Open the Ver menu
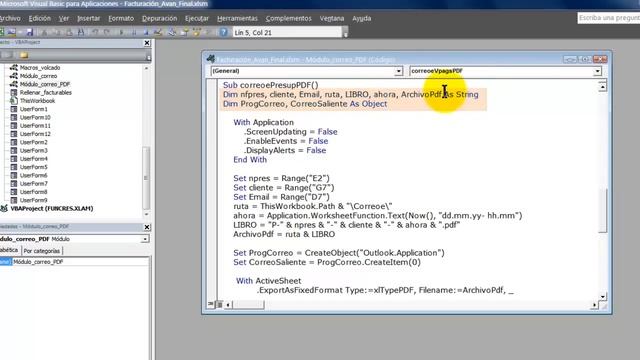Image resolution: width=640 pixels, height=360 pixels. pyautogui.click(x=64, y=18)
